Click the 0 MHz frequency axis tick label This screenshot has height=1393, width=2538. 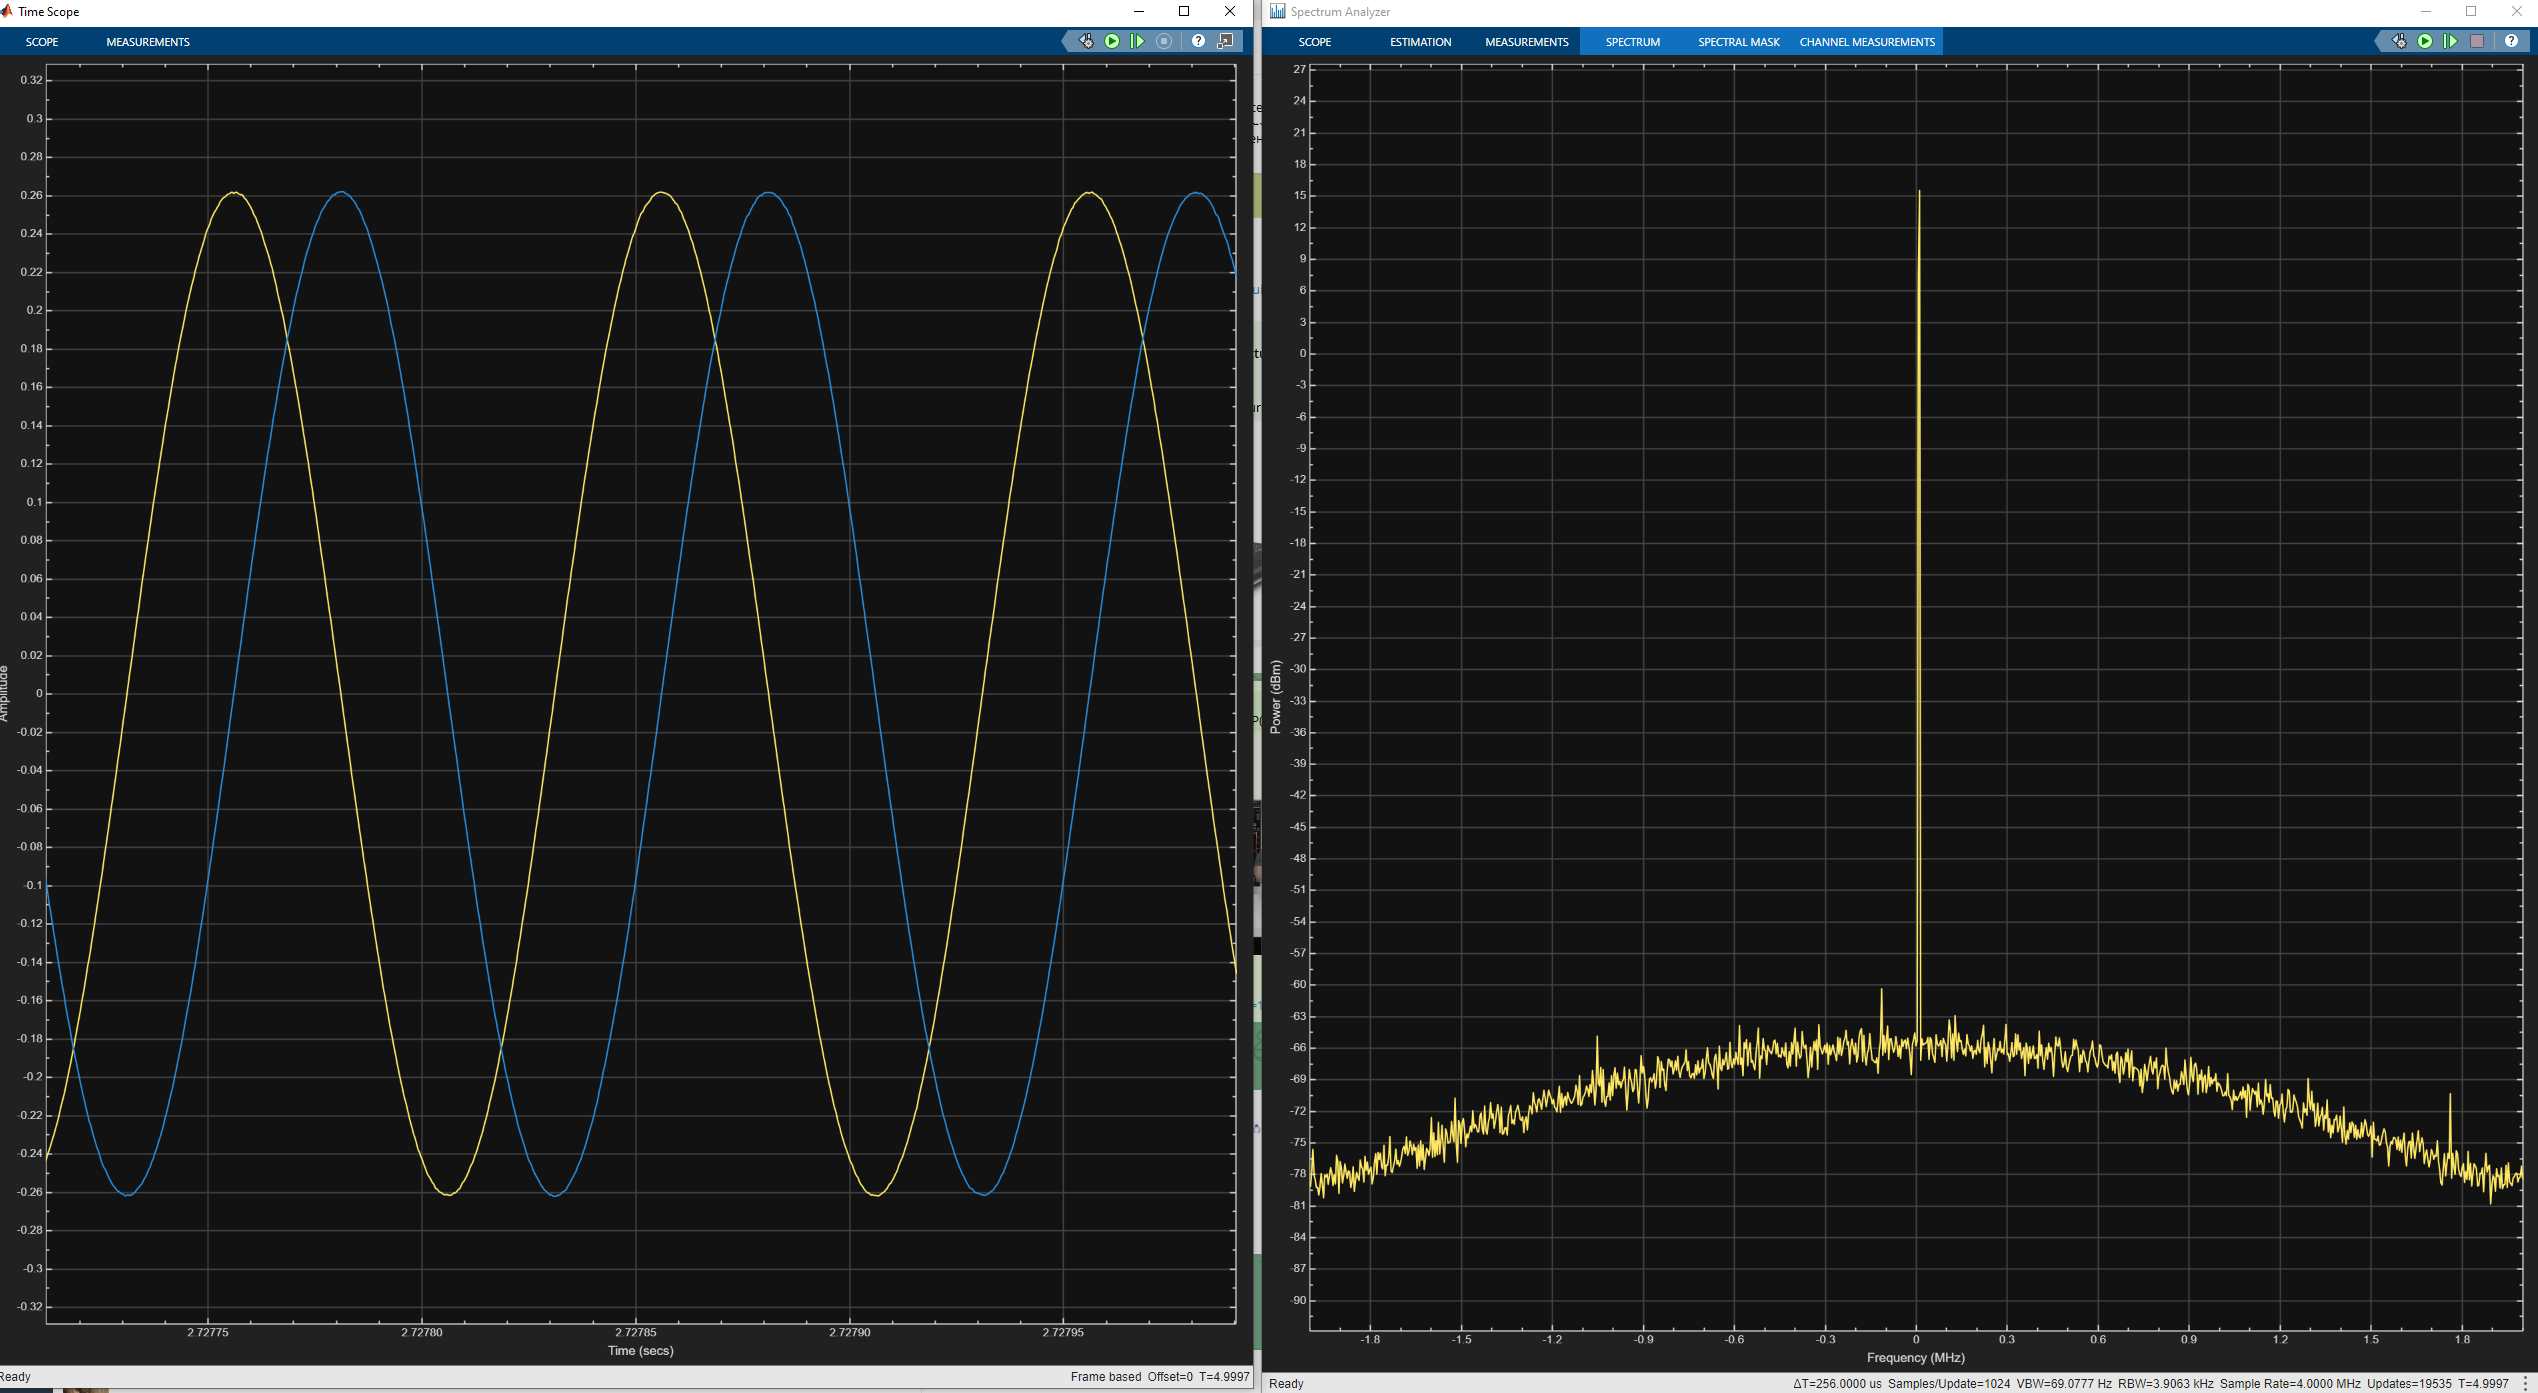pyautogui.click(x=1916, y=1339)
